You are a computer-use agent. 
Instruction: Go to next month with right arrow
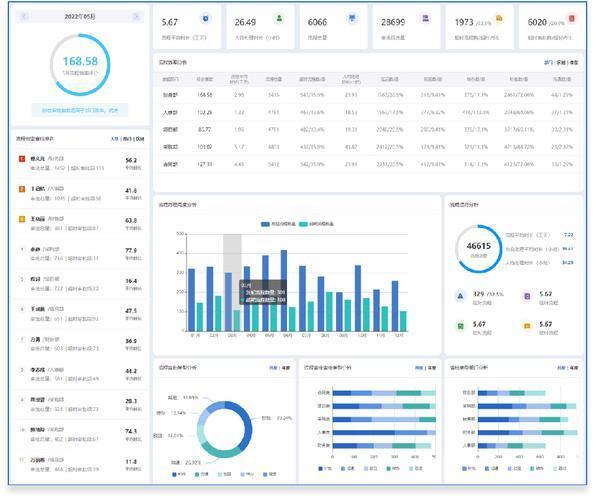pyautogui.click(x=136, y=16)
